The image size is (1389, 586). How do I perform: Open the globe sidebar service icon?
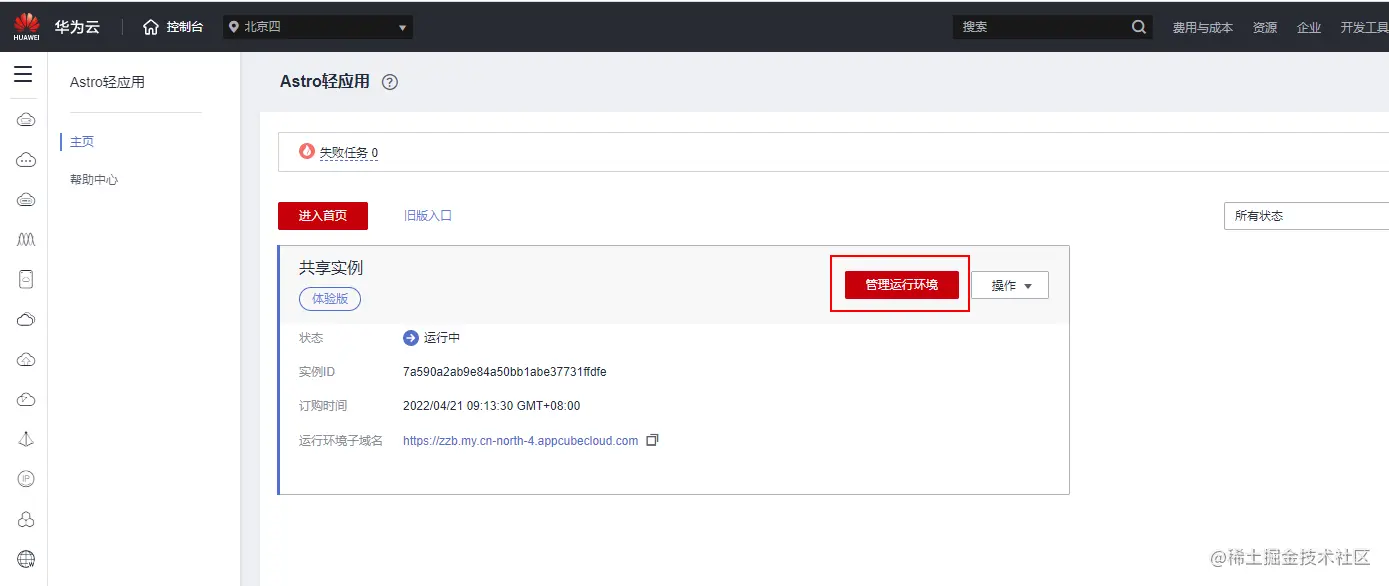point(26,559)
